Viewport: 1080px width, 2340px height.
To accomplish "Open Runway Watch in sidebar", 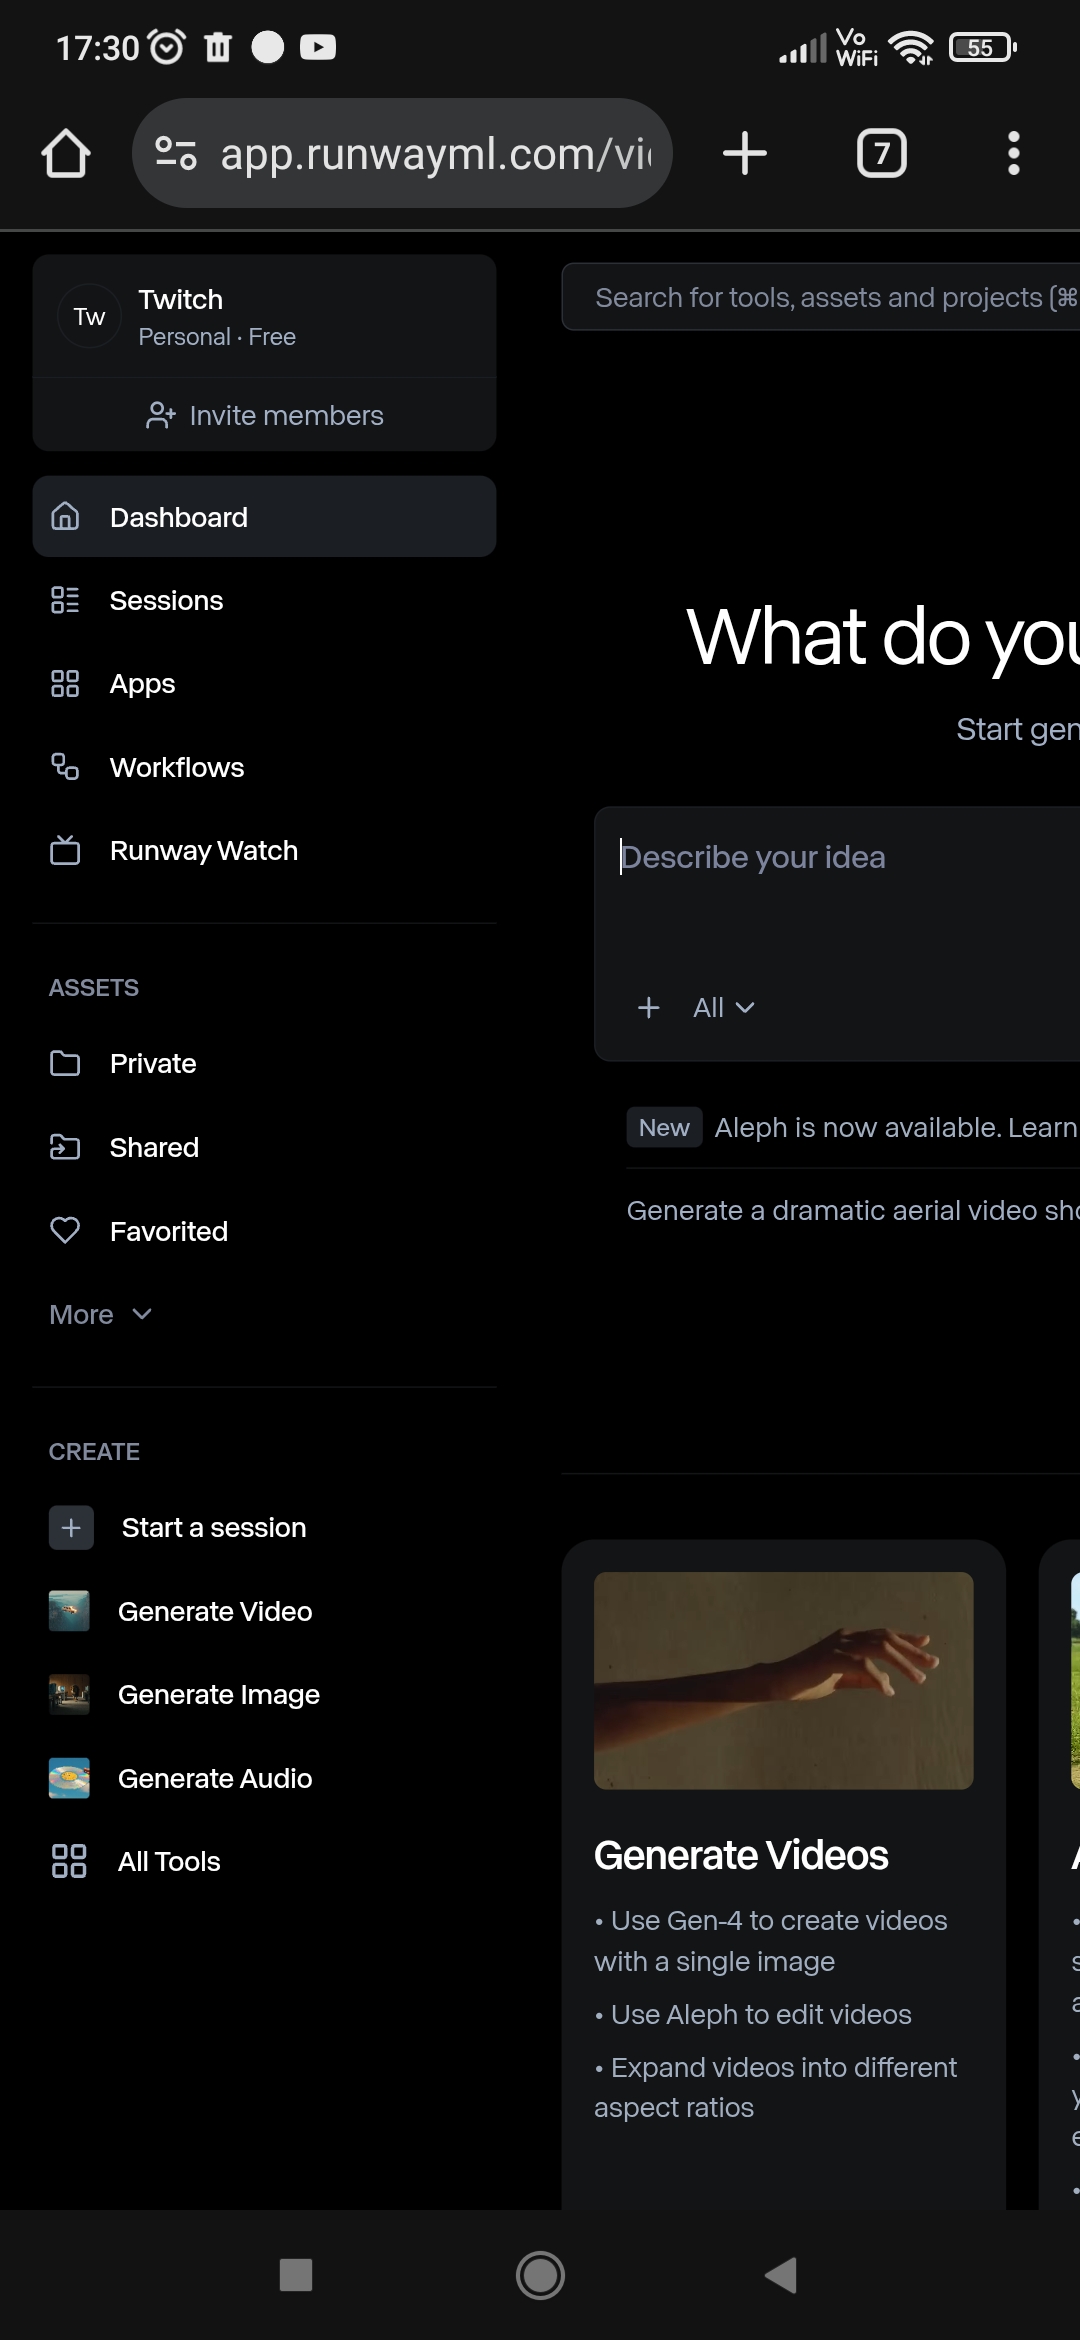I will click(264, 850).
